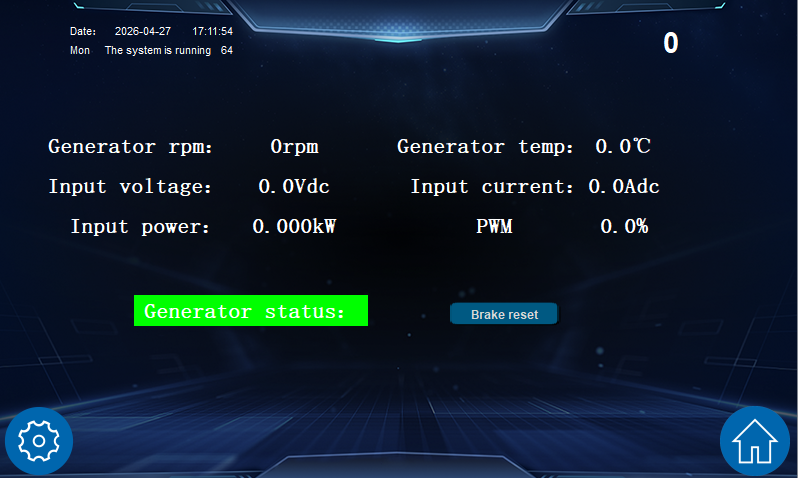This screenshot has height=478, width=798.
Task: Click the Generator temp value 0.0℃
Action: coord(623,147)
